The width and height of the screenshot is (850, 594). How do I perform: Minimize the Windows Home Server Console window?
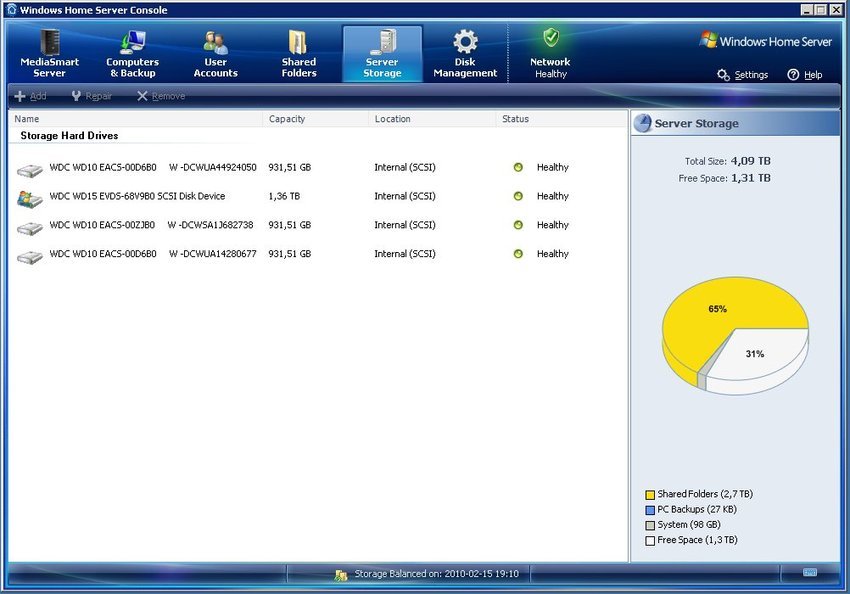tap(807, 10)
